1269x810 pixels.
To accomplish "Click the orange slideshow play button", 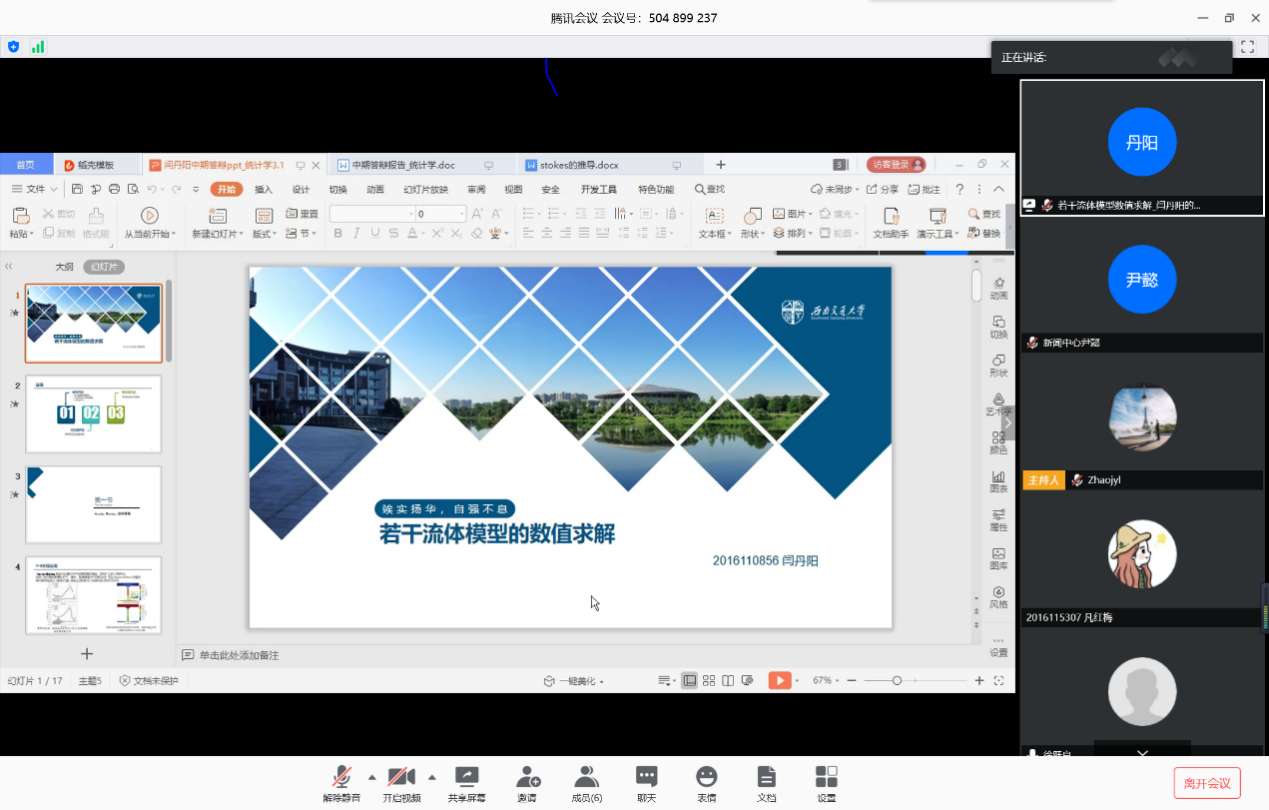I will click(x=779, y=680).
